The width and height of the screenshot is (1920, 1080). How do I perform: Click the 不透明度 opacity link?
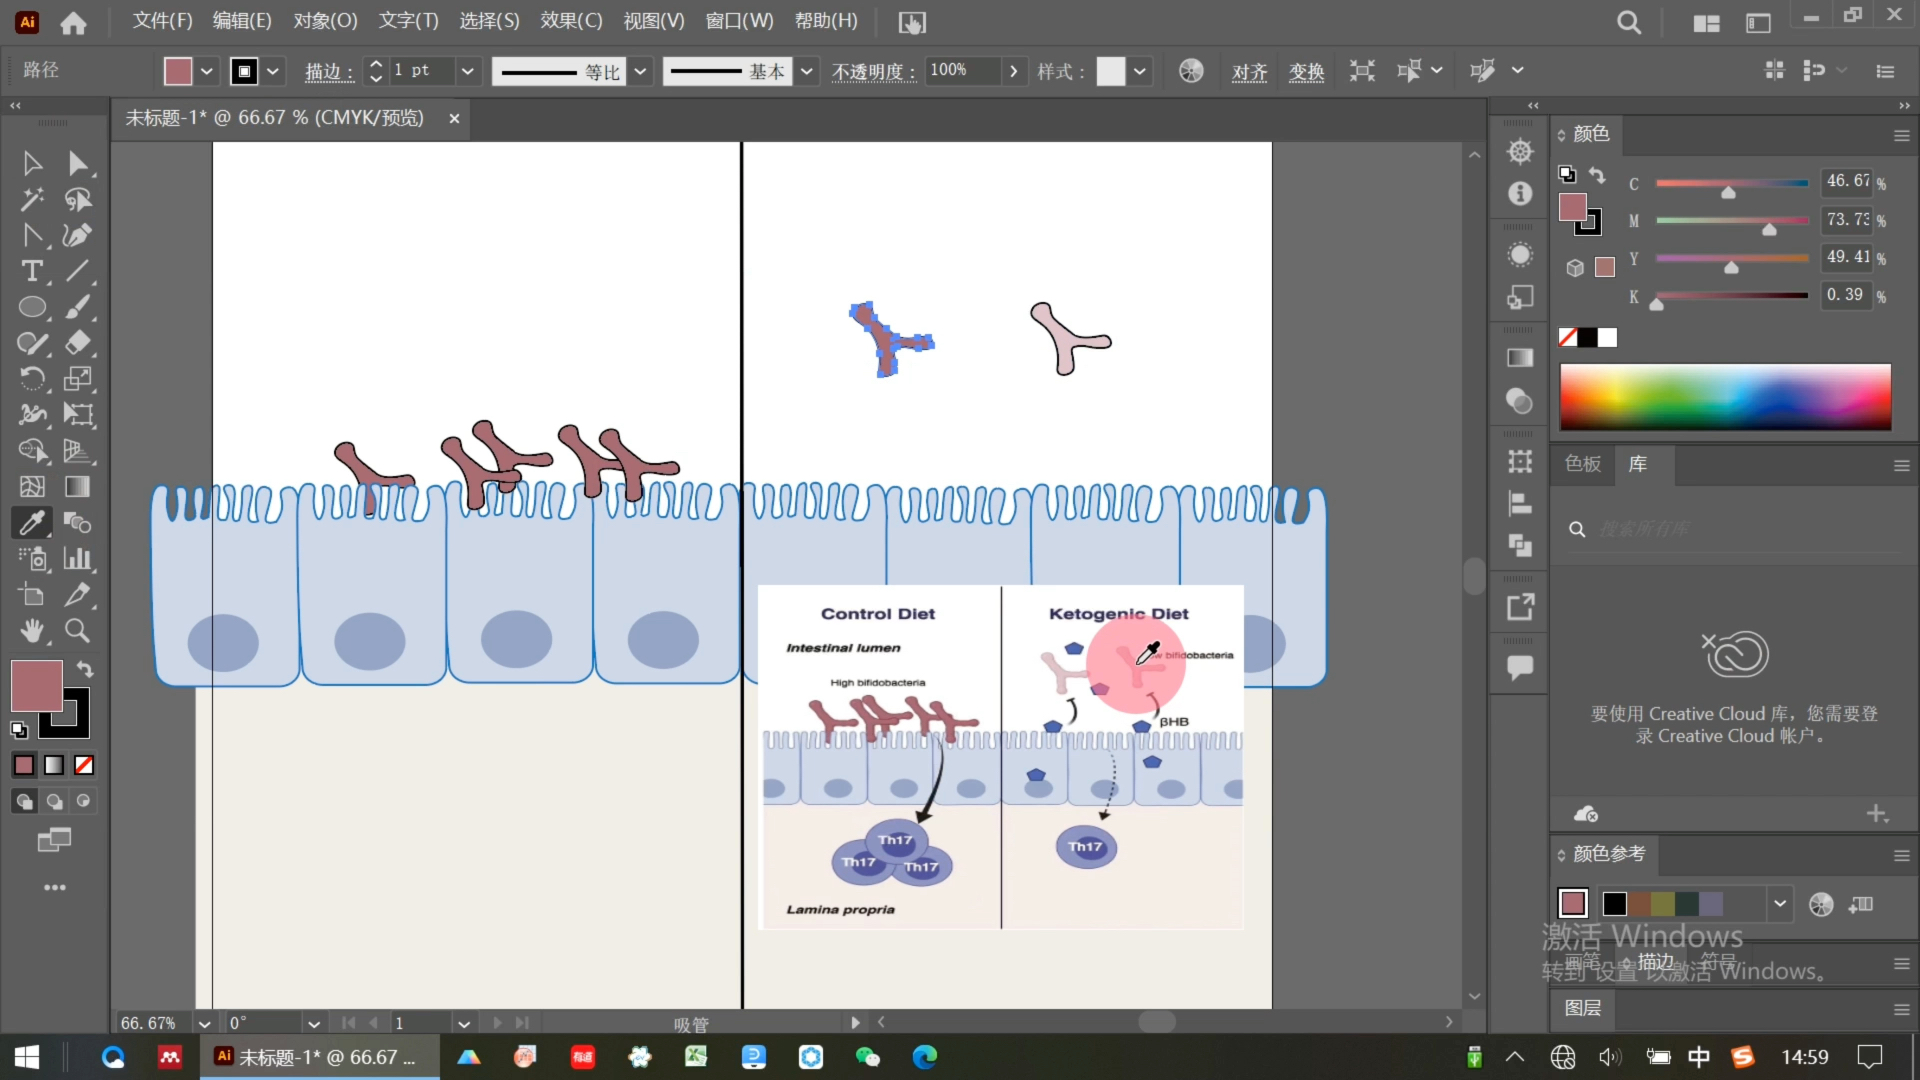click(873, 72)
